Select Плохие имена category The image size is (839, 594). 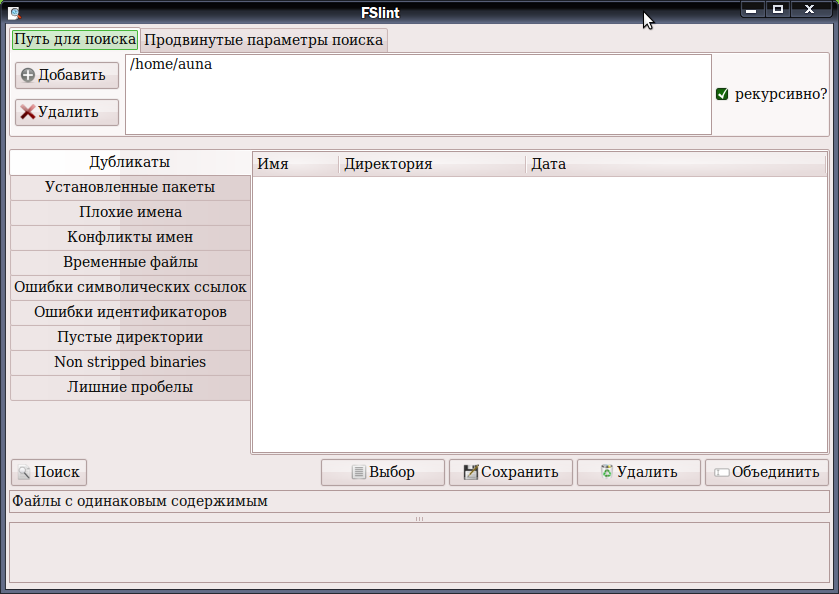130,212
